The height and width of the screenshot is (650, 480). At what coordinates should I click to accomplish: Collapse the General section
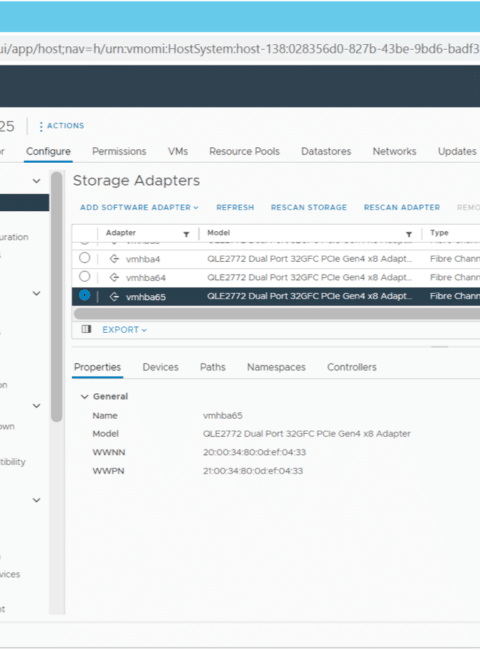coord(85,397)
